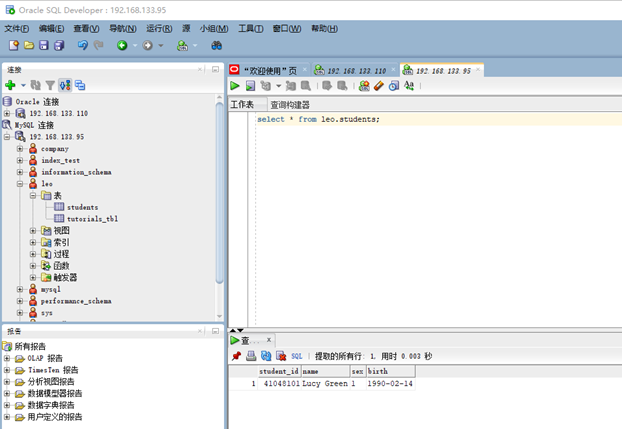Image resolution: width=622 pixels, height=429 pixels.
Task: Open SQL worksheet icon in main toolbar
Action: pyautogui.click(x=182, y=46)
